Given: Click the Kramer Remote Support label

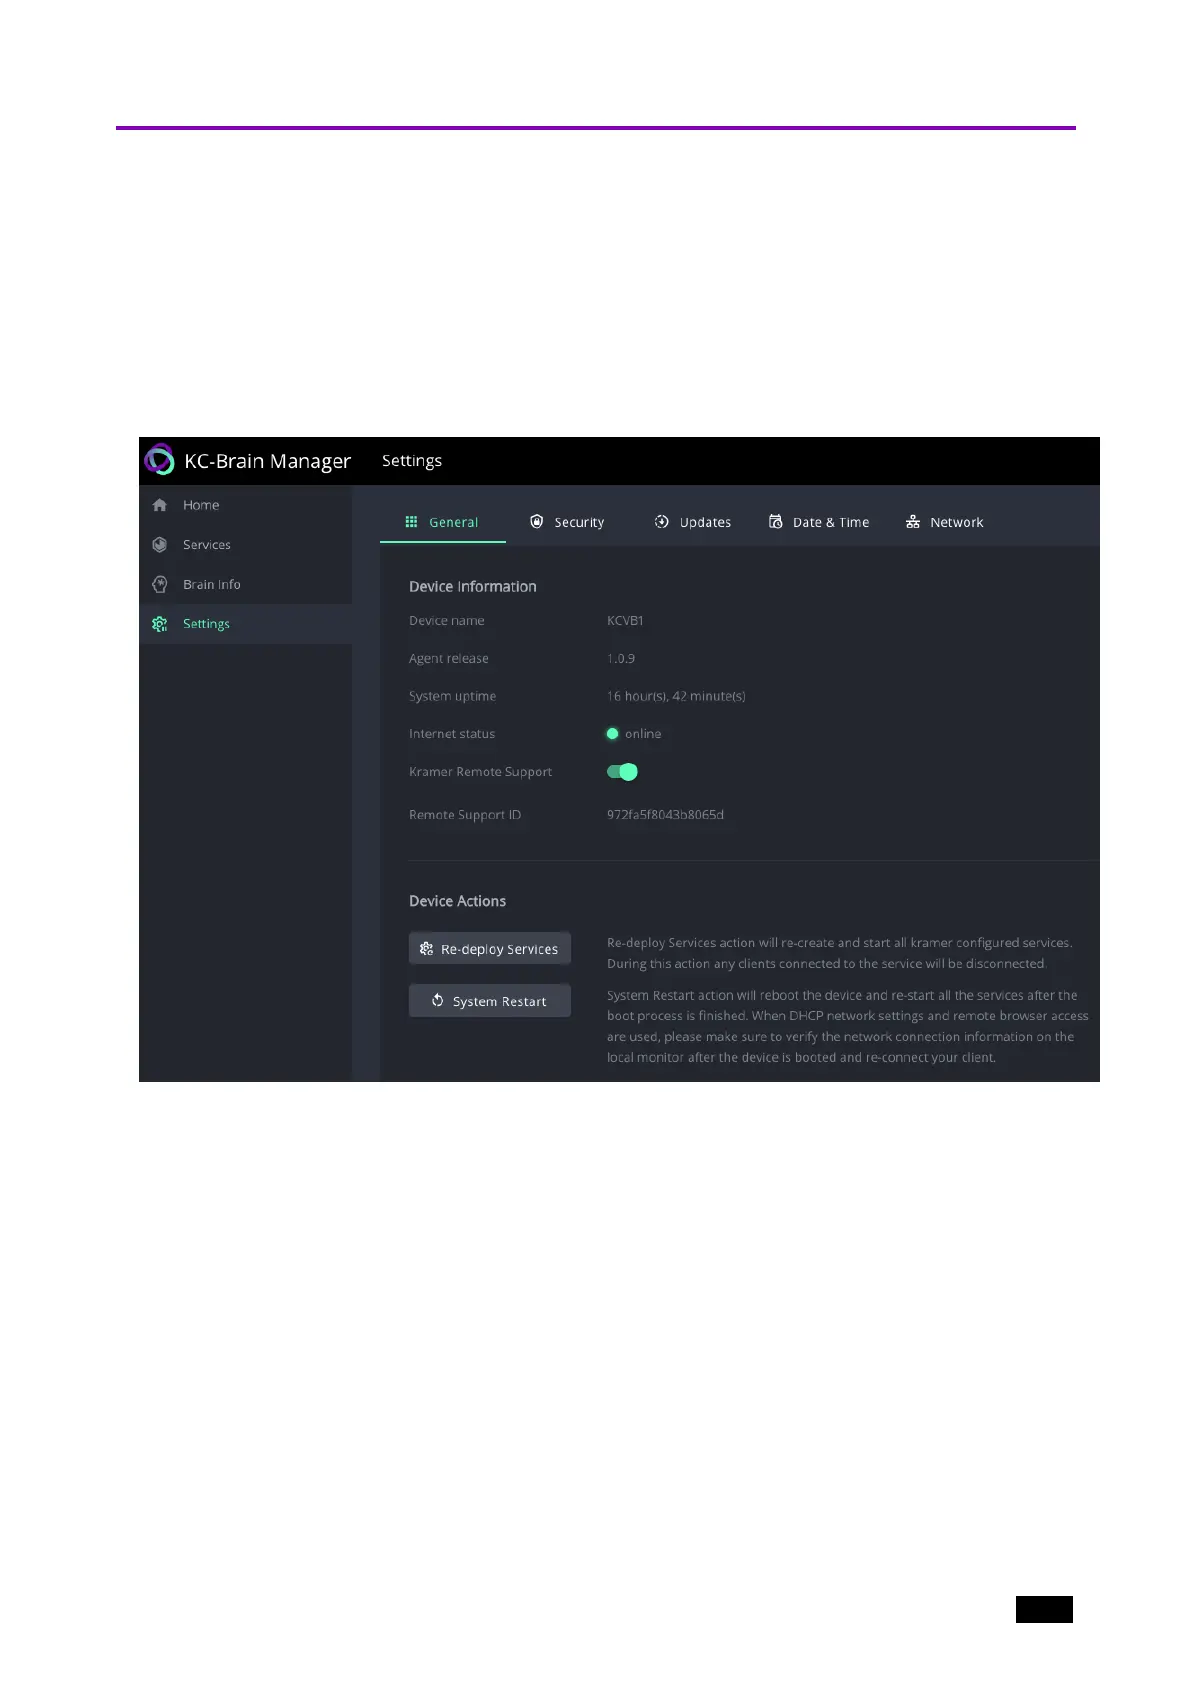Looking at the screenshot, I should click(481, 772).
